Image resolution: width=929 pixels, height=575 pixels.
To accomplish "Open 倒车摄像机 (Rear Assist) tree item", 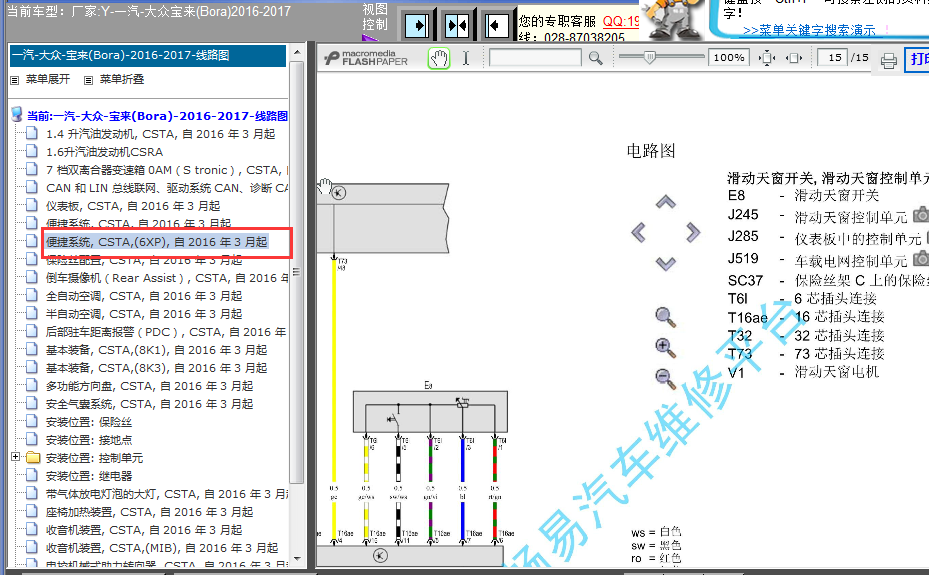I will (x=166, y=278).
